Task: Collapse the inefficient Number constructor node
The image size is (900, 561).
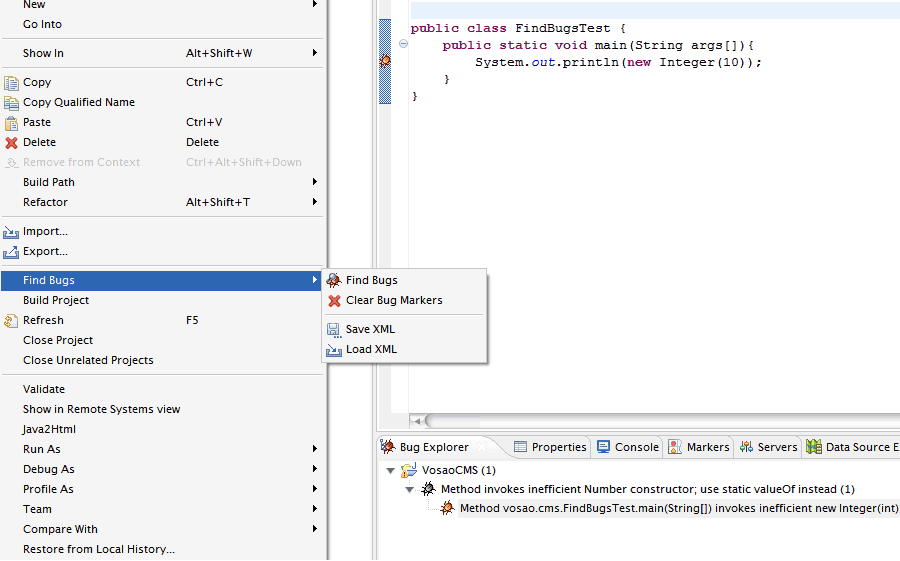Action: [x=410, y=490]
